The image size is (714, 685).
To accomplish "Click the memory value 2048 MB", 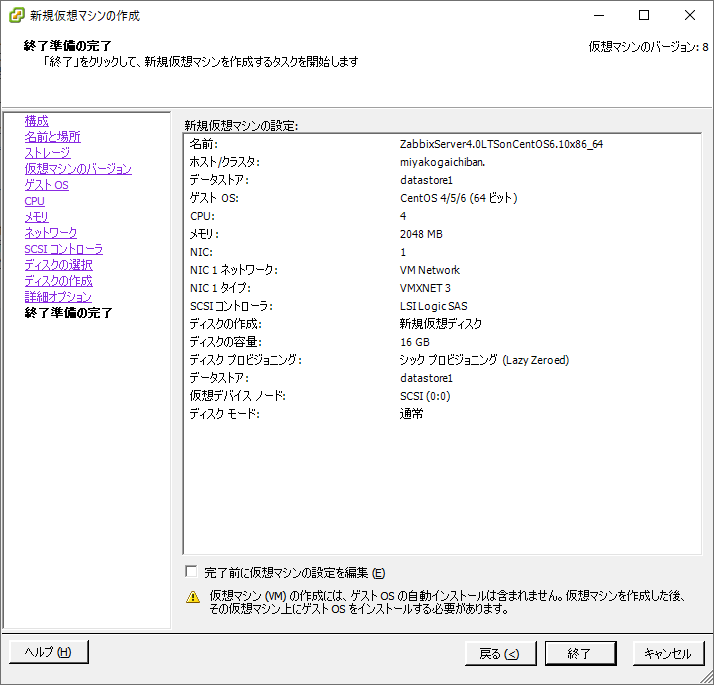I will click(421, 234).
